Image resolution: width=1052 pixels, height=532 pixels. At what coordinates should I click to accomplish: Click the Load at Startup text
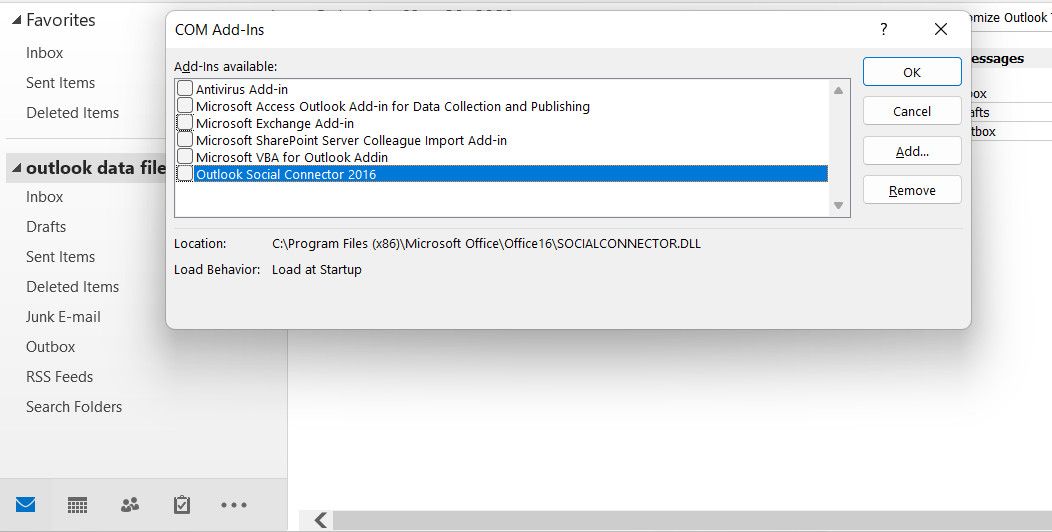(x=317, y=270)
